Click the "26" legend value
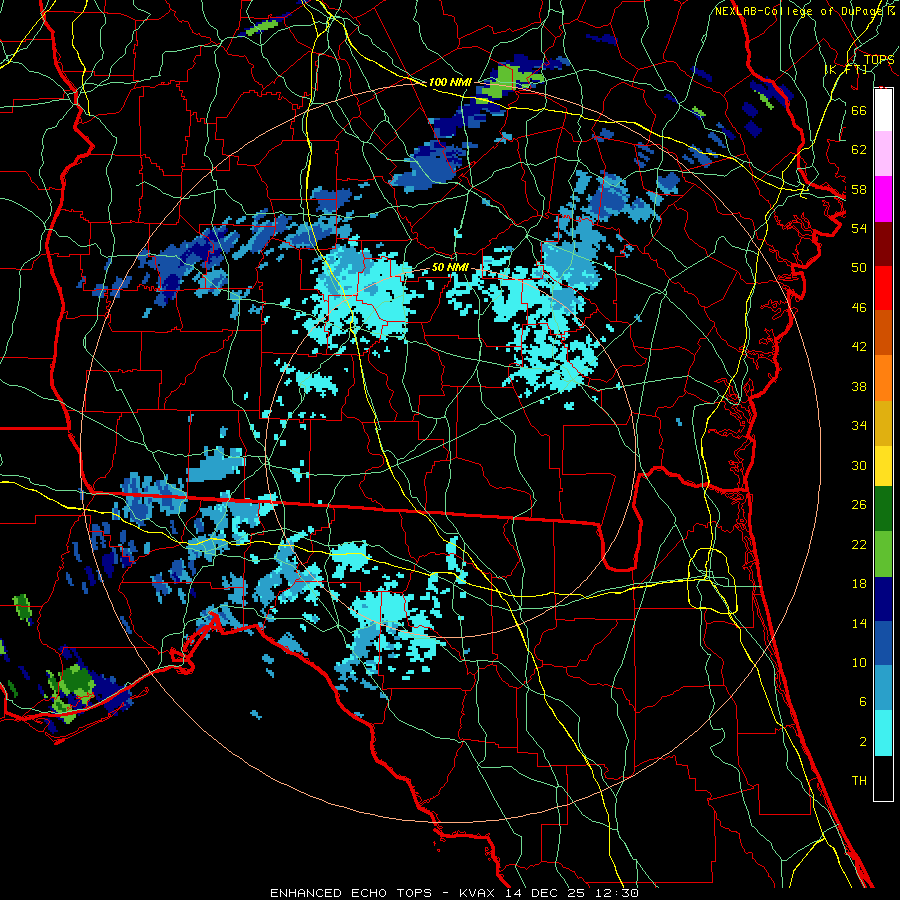900x900 pixels. click(x=859, y=505)
